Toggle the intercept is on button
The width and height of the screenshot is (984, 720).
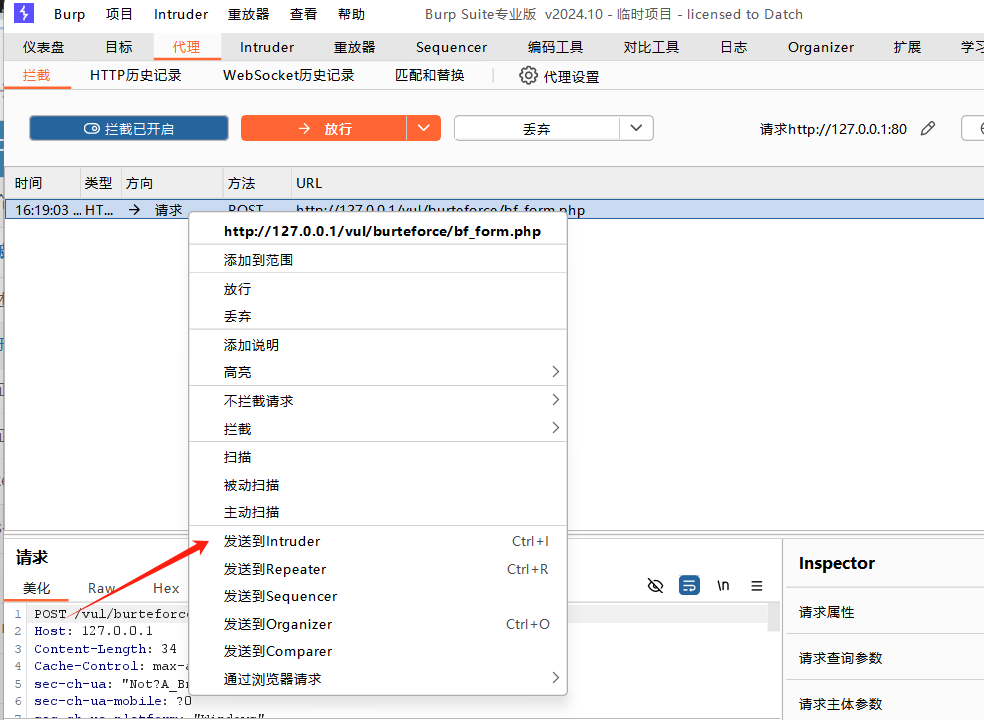[x=129, y=129]
